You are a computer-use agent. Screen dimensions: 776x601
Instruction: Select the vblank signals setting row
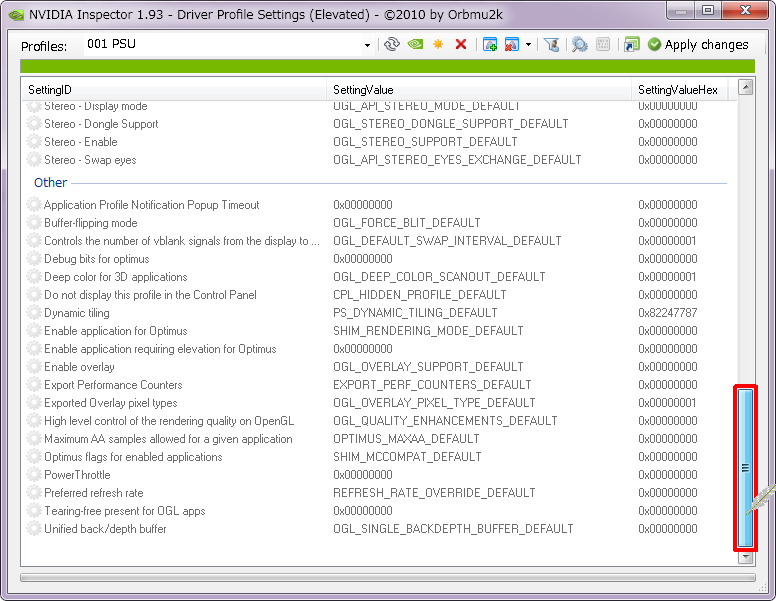[376, 241]
